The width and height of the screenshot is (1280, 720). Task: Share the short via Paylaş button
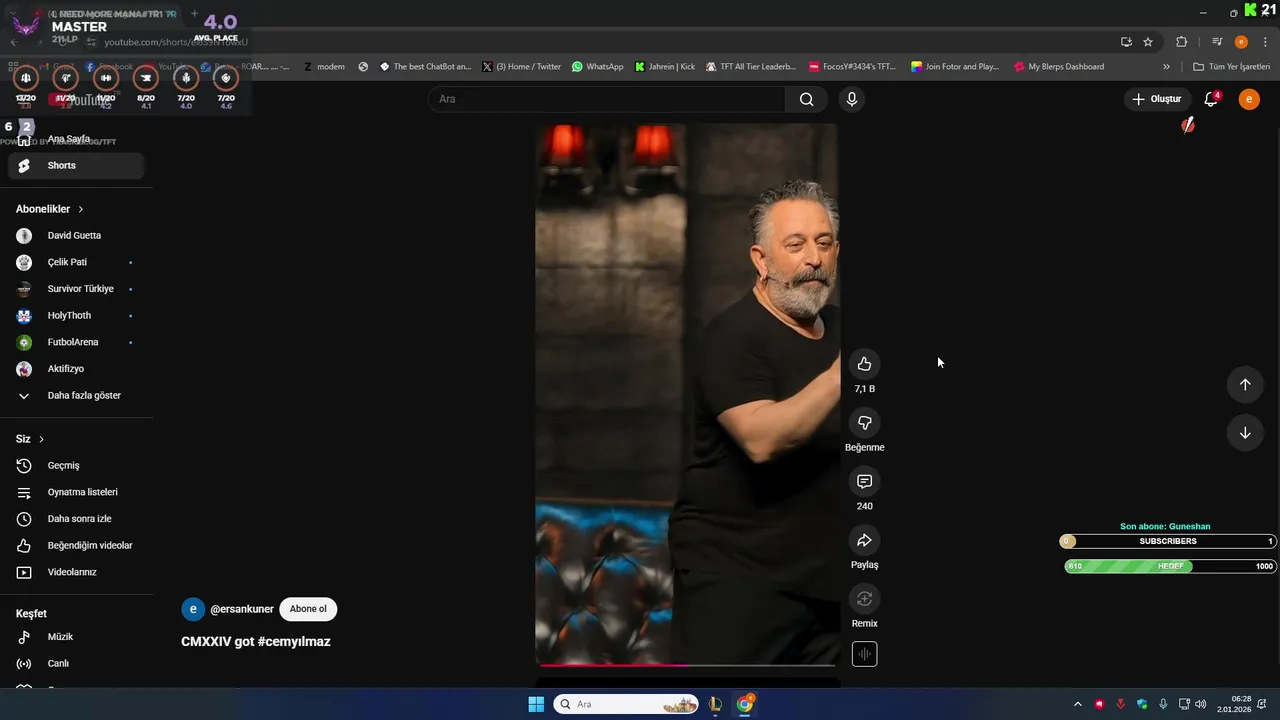click(x=864, y=541)
